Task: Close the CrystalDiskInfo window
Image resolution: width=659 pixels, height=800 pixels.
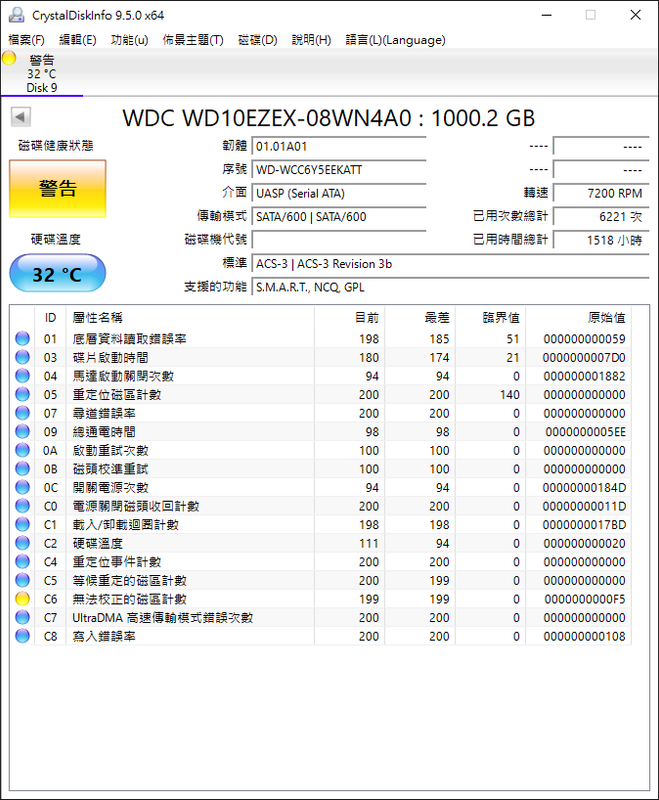Action: (x=636, y=15)
